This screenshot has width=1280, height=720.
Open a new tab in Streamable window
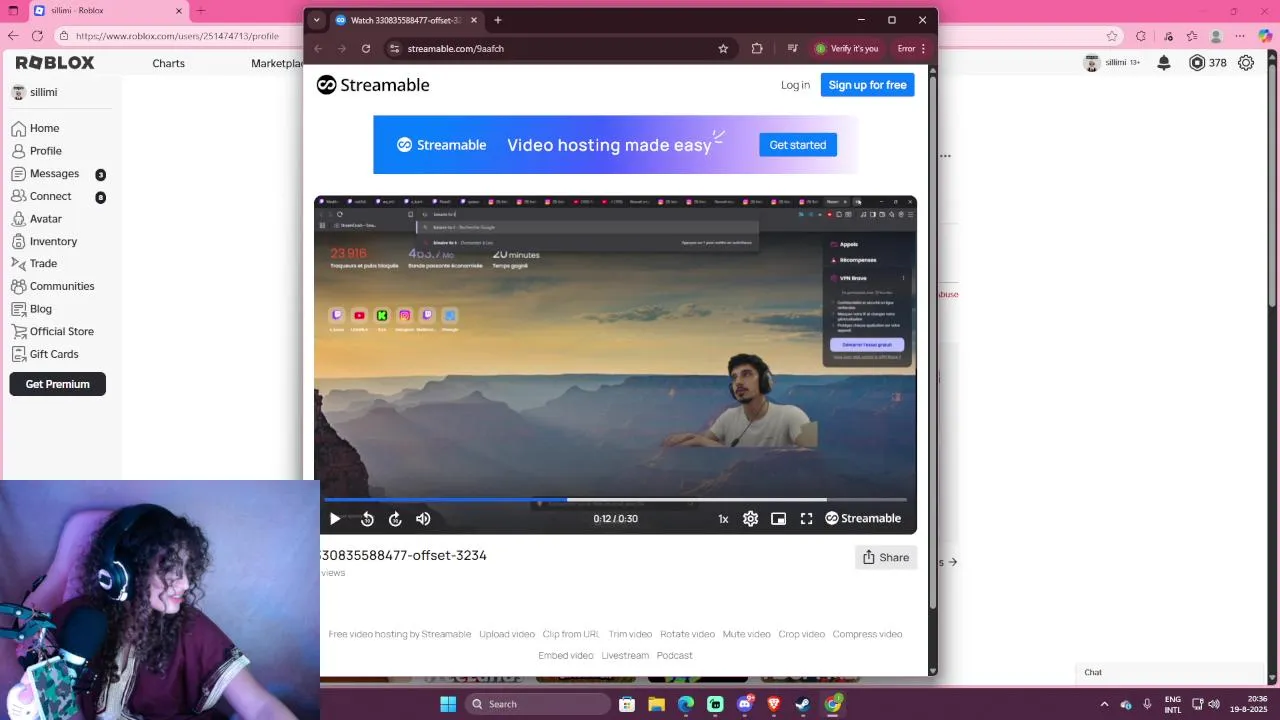point(498,20)
